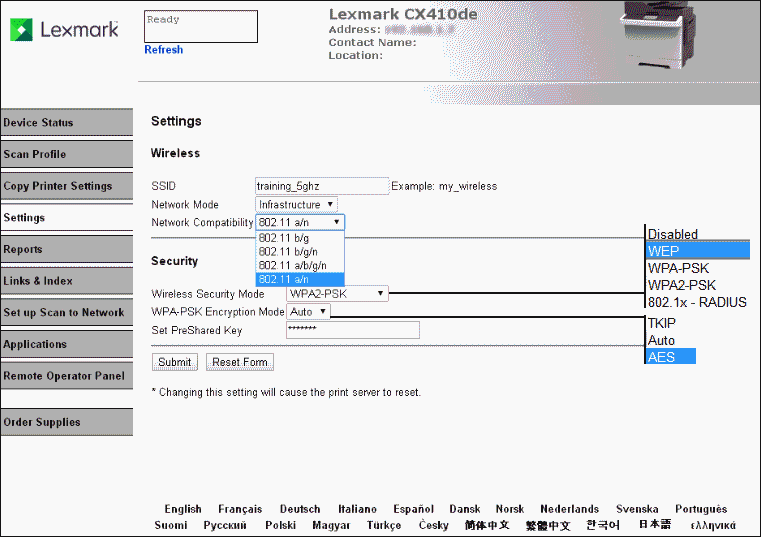Submit the wireless settings

(175, 362)
